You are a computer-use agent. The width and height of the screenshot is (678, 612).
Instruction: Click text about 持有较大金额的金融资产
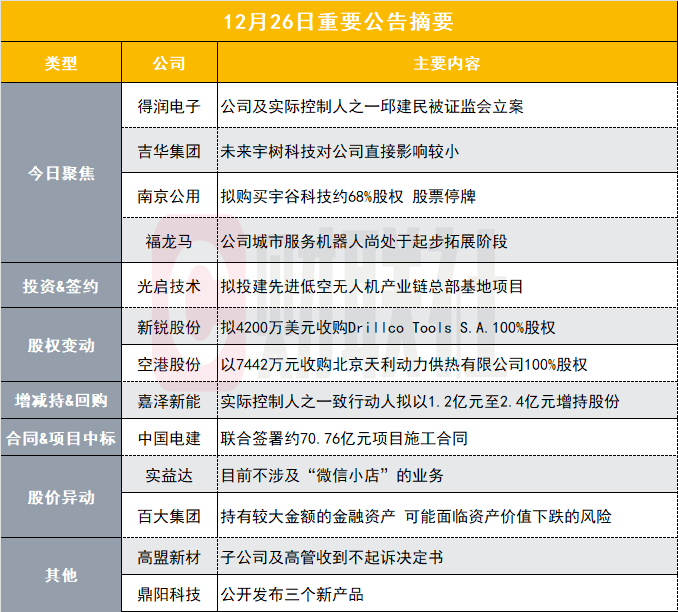[x=416, y=516]
